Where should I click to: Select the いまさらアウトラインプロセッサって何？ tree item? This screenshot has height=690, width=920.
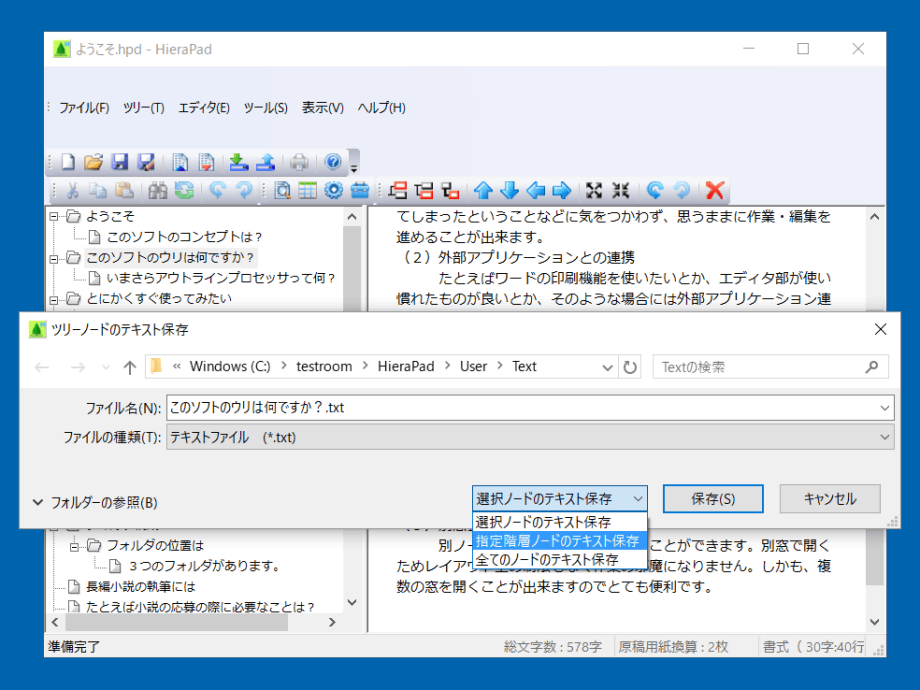point(221,278)
